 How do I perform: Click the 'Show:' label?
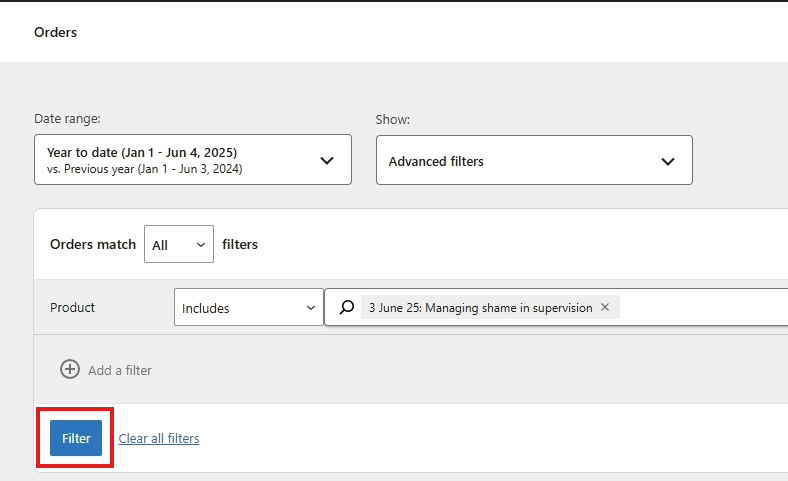(x=392, y=120)
